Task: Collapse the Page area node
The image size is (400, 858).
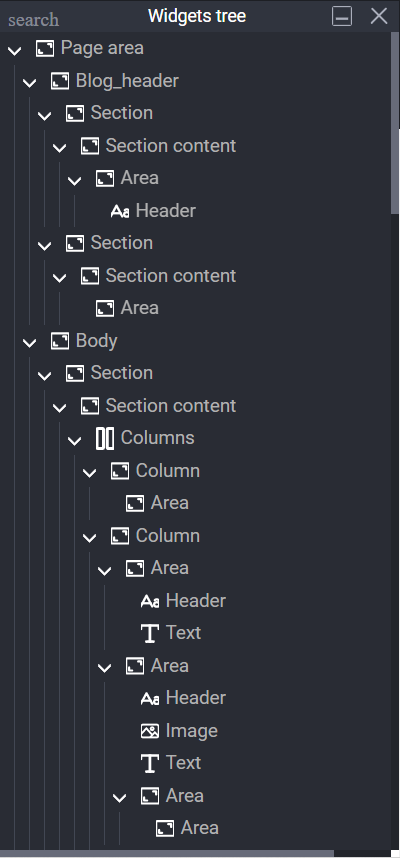Action: (x=15, y=50)
